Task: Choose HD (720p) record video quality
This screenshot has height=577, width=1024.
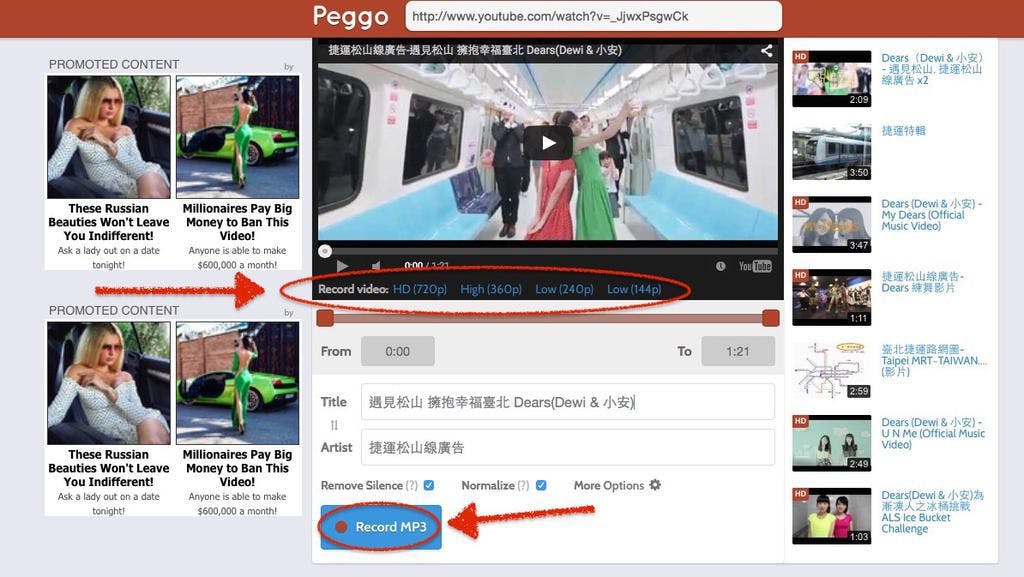Action: pyautogui.click(x=420, y=289)
